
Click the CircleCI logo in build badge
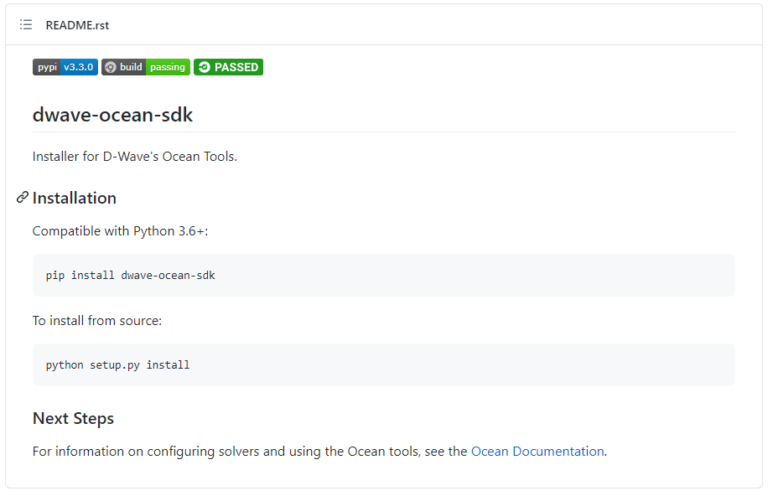(110, 67)
